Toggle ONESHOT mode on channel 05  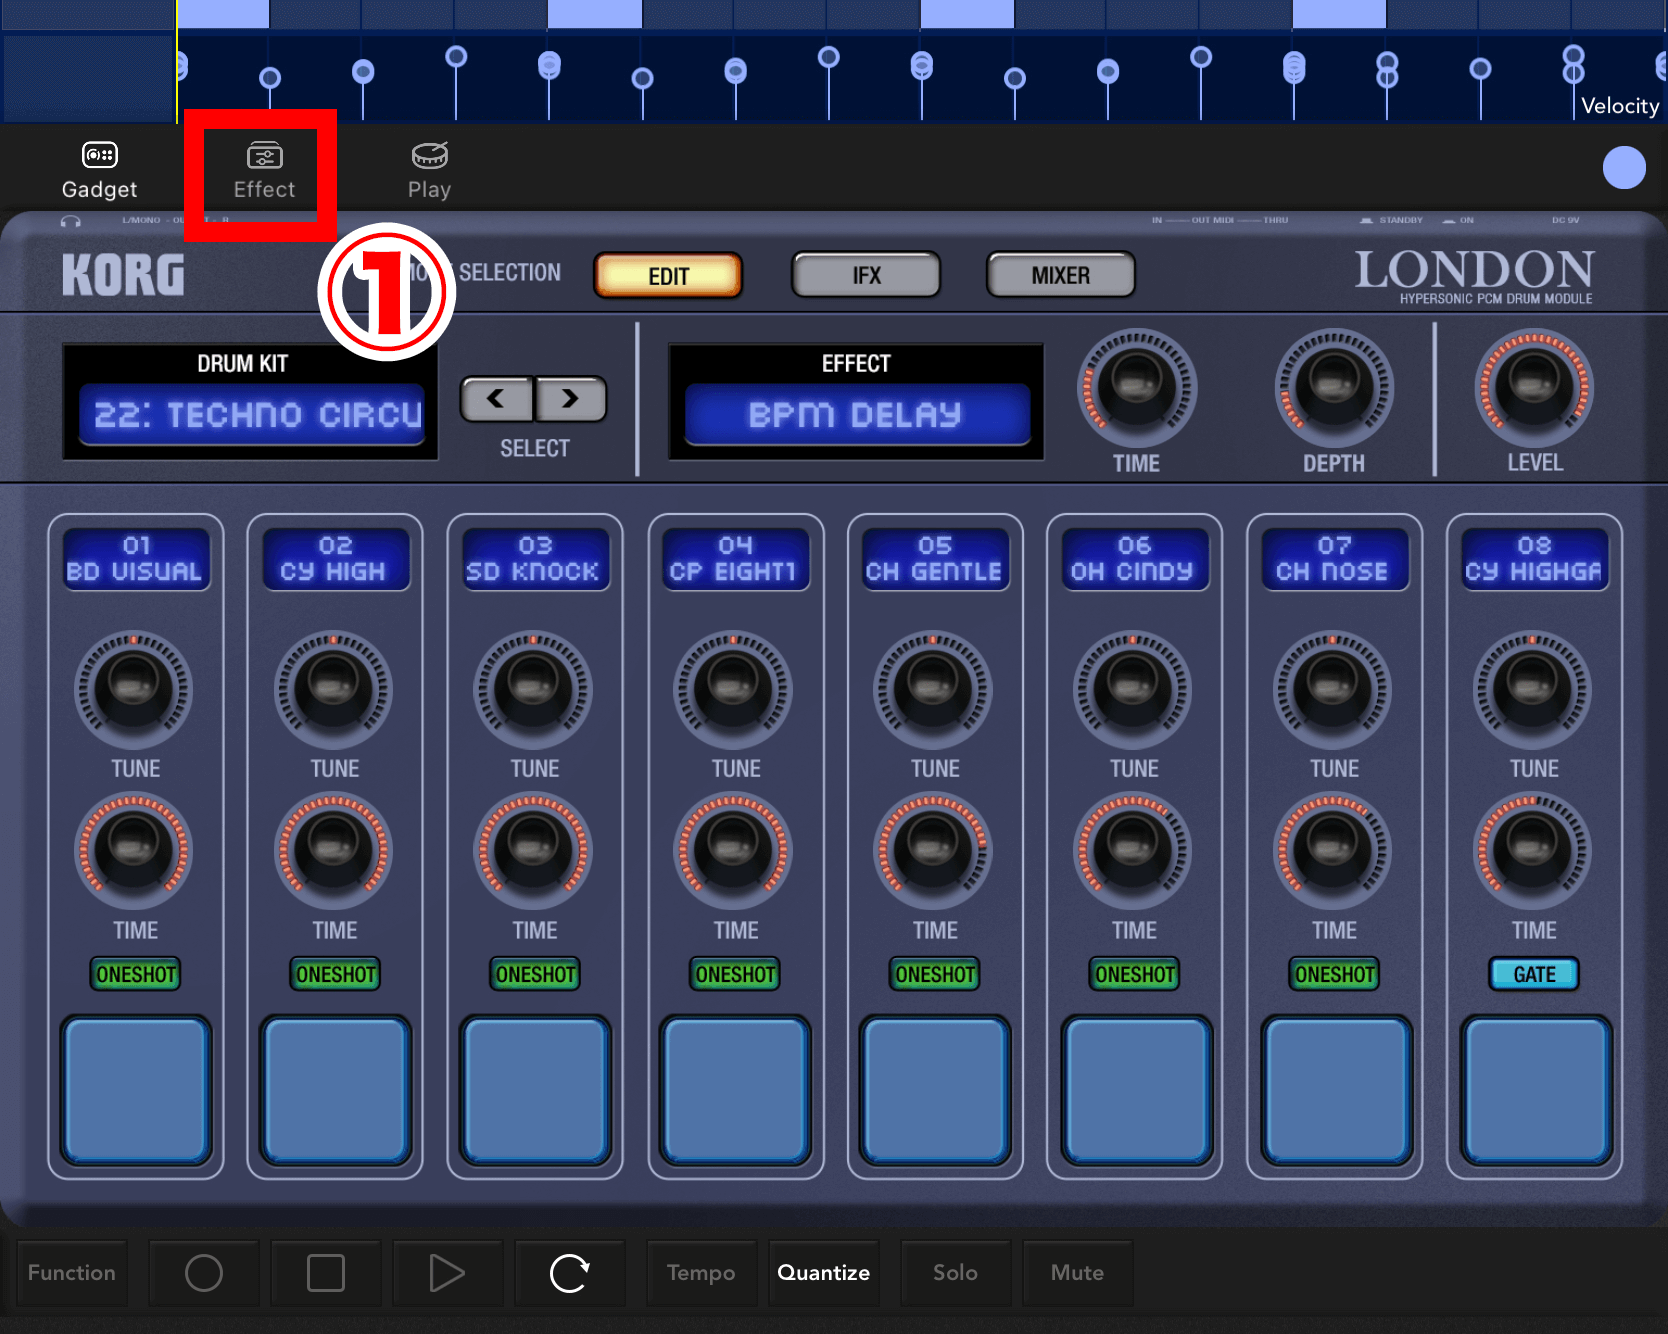(935, 974)
